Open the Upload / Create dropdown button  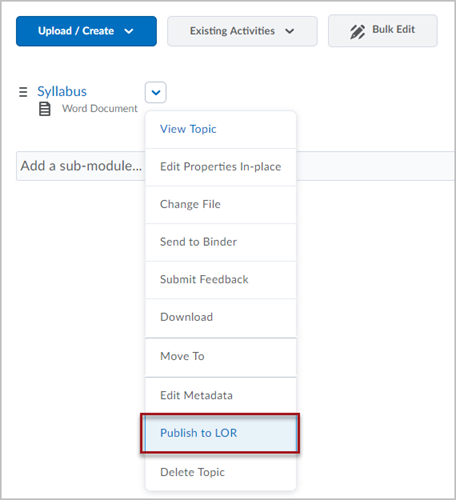(86, 31)
